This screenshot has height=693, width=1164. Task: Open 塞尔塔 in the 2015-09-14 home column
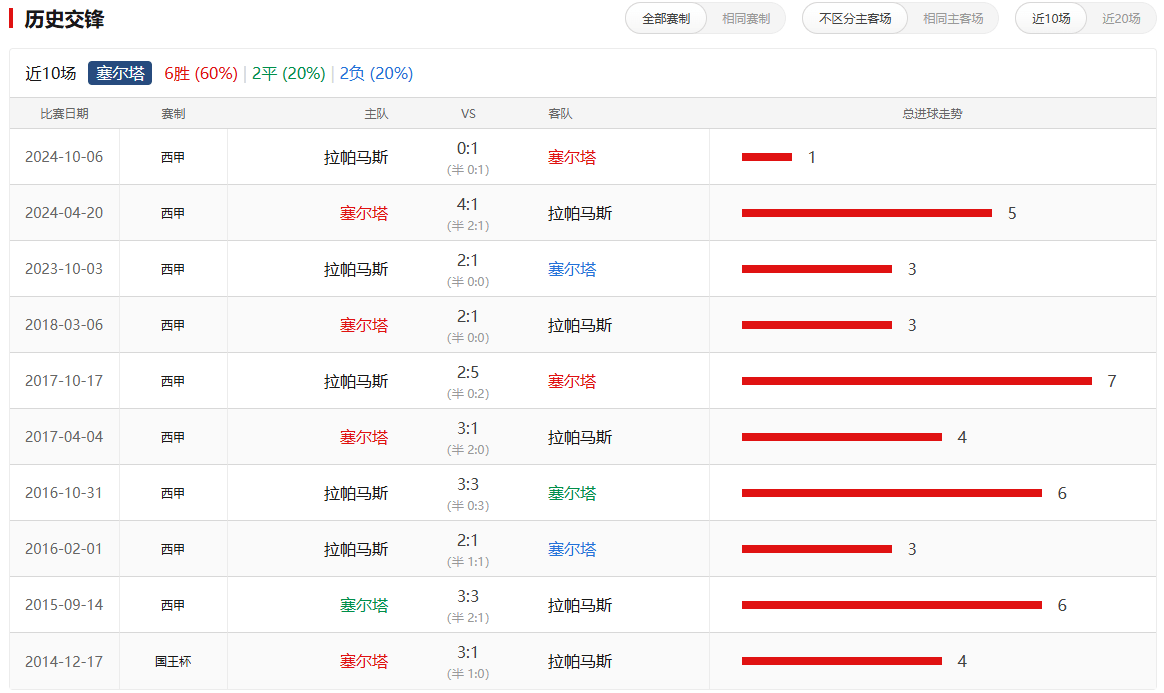[x=363, y=604]
